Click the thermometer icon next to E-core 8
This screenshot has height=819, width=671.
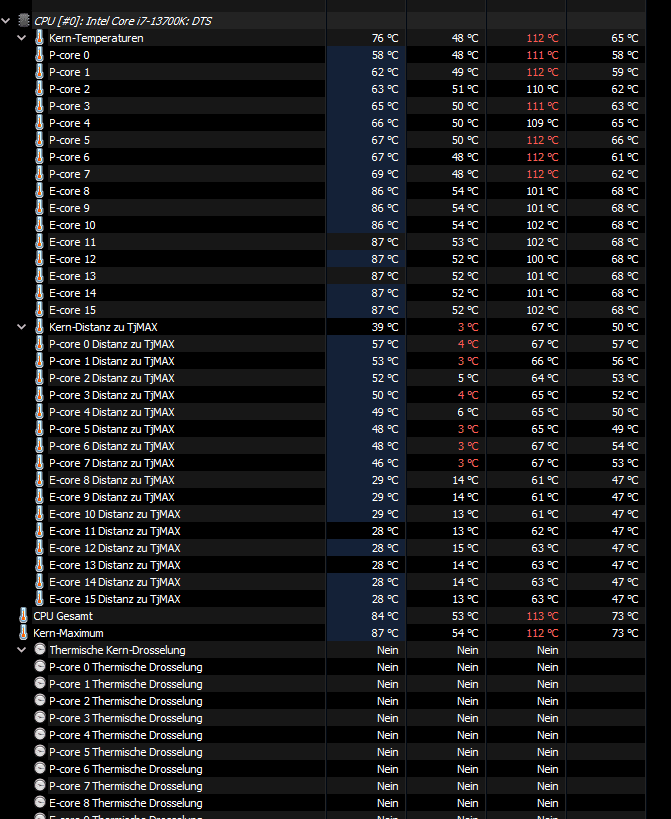(x=40, y=190)
